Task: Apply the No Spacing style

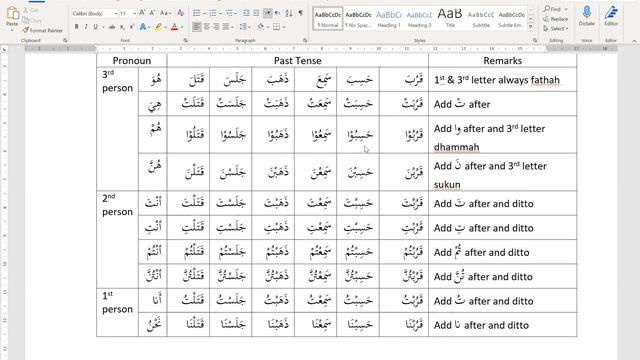Action: (x=358, y=18)
